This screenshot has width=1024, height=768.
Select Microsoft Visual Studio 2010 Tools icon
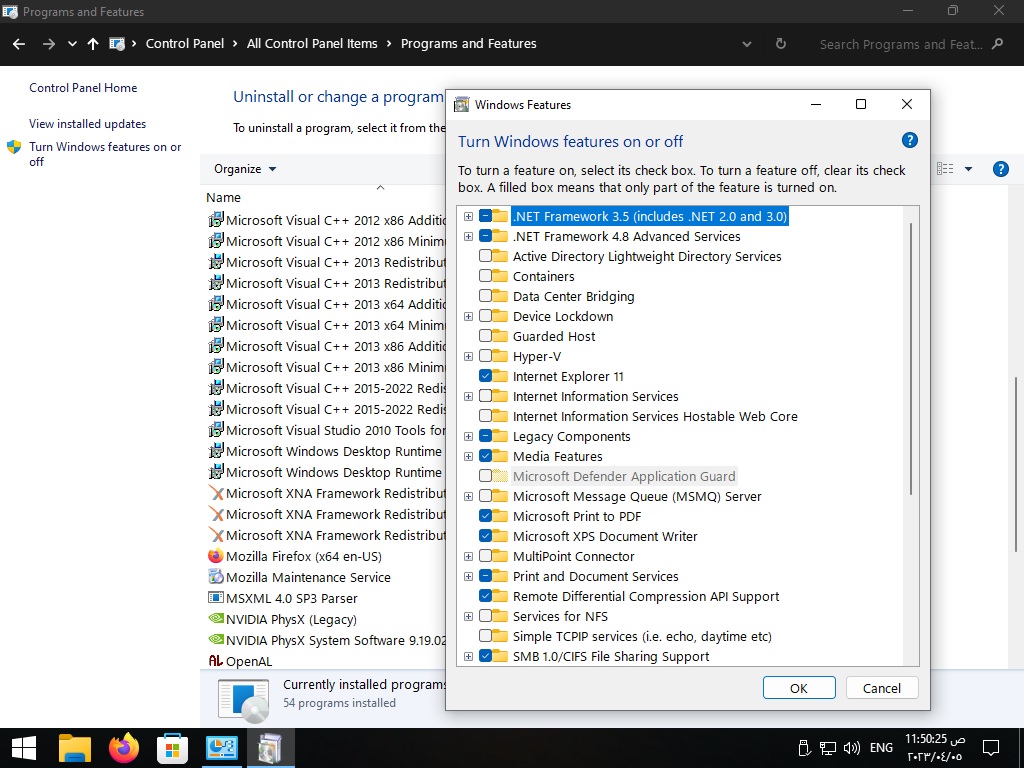(x=216, y=430)
